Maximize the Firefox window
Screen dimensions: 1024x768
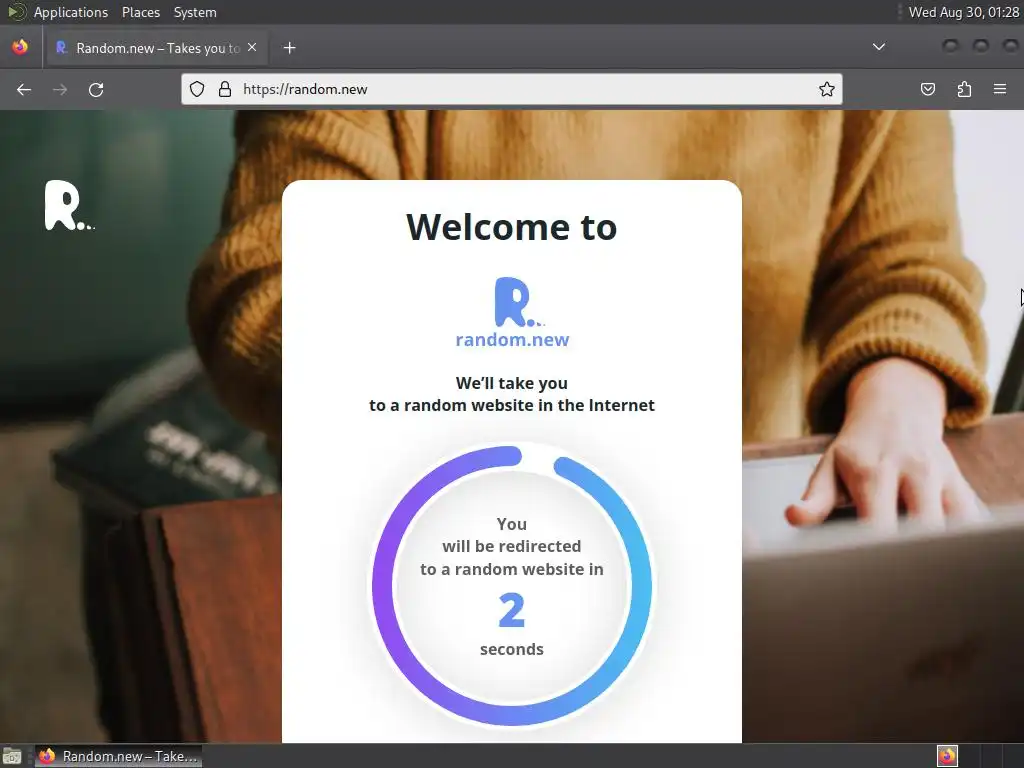pos(980,46)
